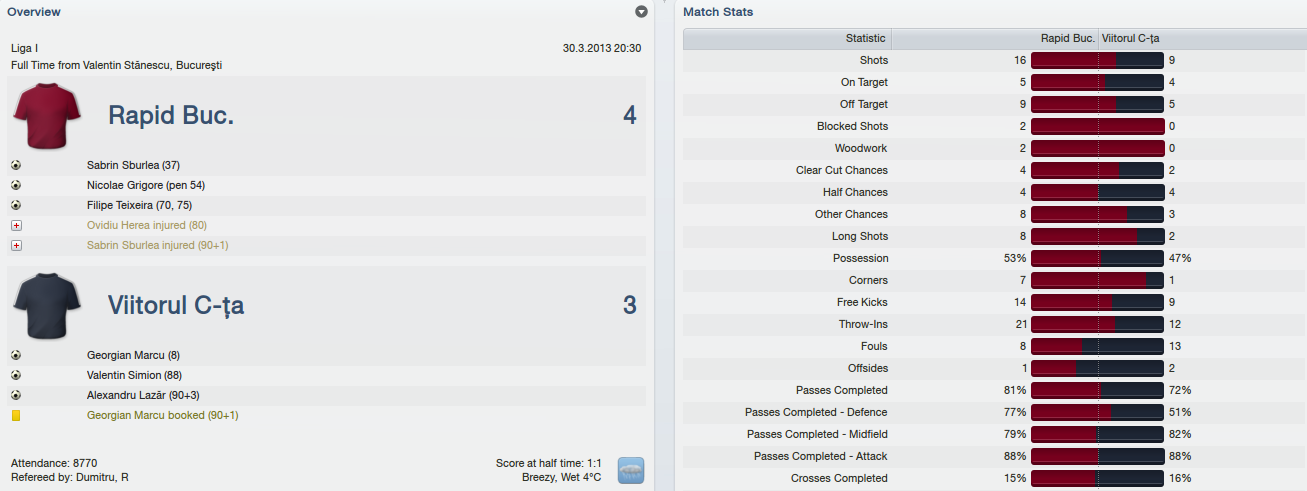Click the goal icon beside Alexandru Lazăr (90+3)
Viewport: 1307px width, 491px height.
(x=16, y=395)
